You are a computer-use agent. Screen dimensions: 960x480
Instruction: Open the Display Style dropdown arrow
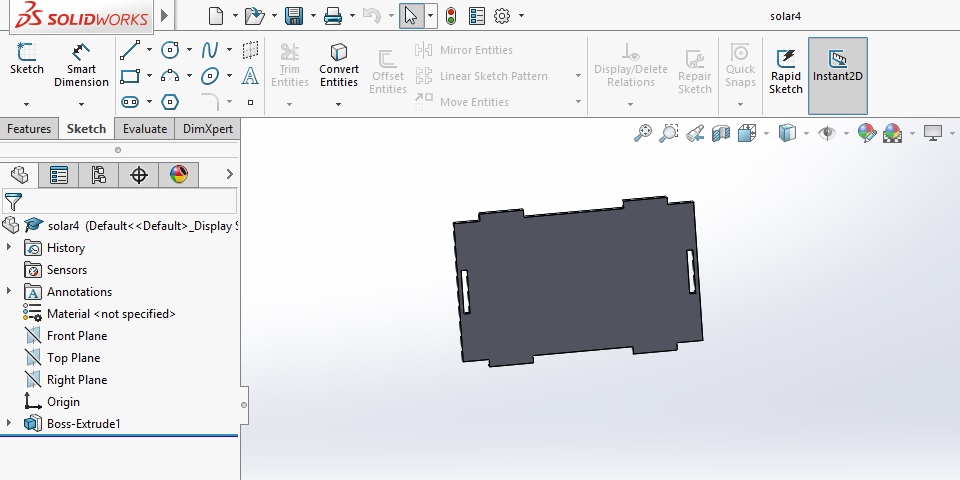tap(806, 133)
